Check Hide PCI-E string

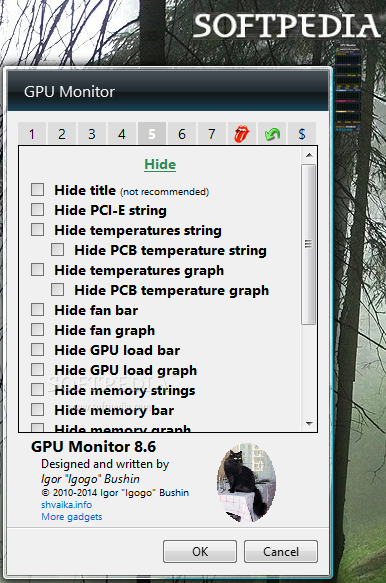point(38,209)
